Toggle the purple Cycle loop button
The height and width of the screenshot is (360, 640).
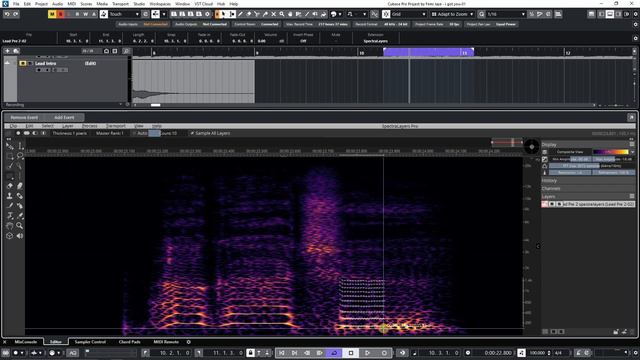pyautogui.click(x=334, y=353)
